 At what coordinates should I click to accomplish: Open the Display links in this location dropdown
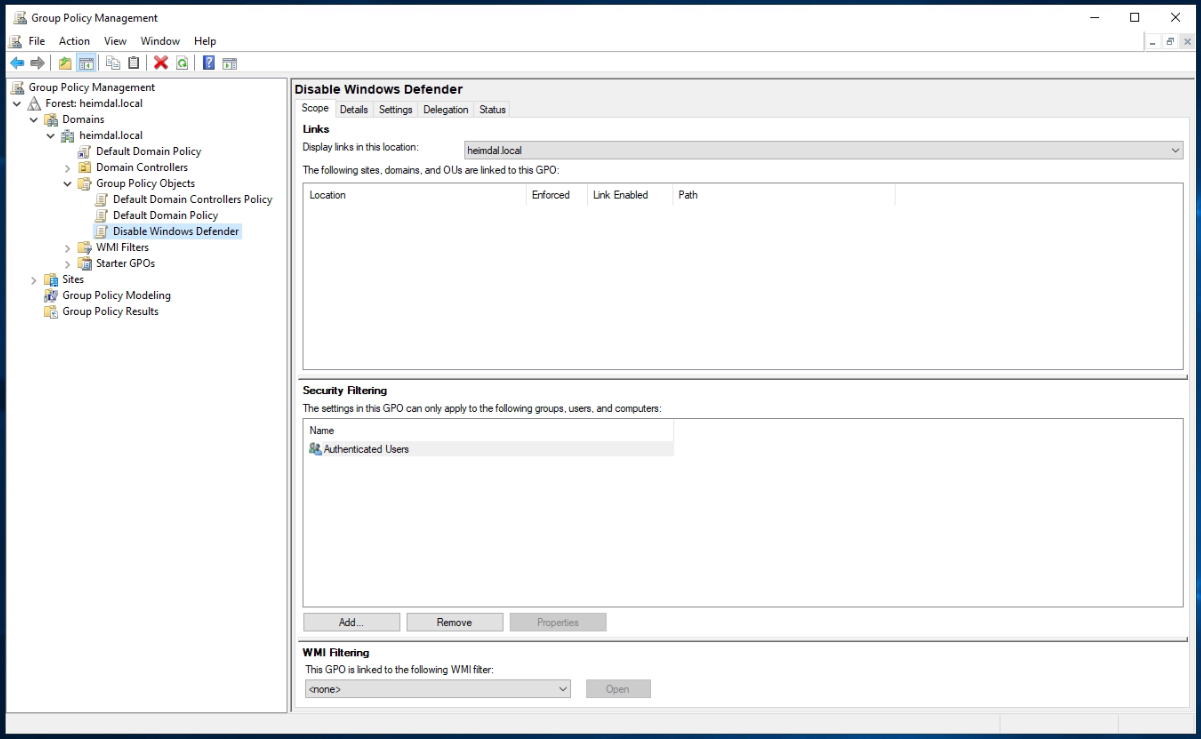823,150
